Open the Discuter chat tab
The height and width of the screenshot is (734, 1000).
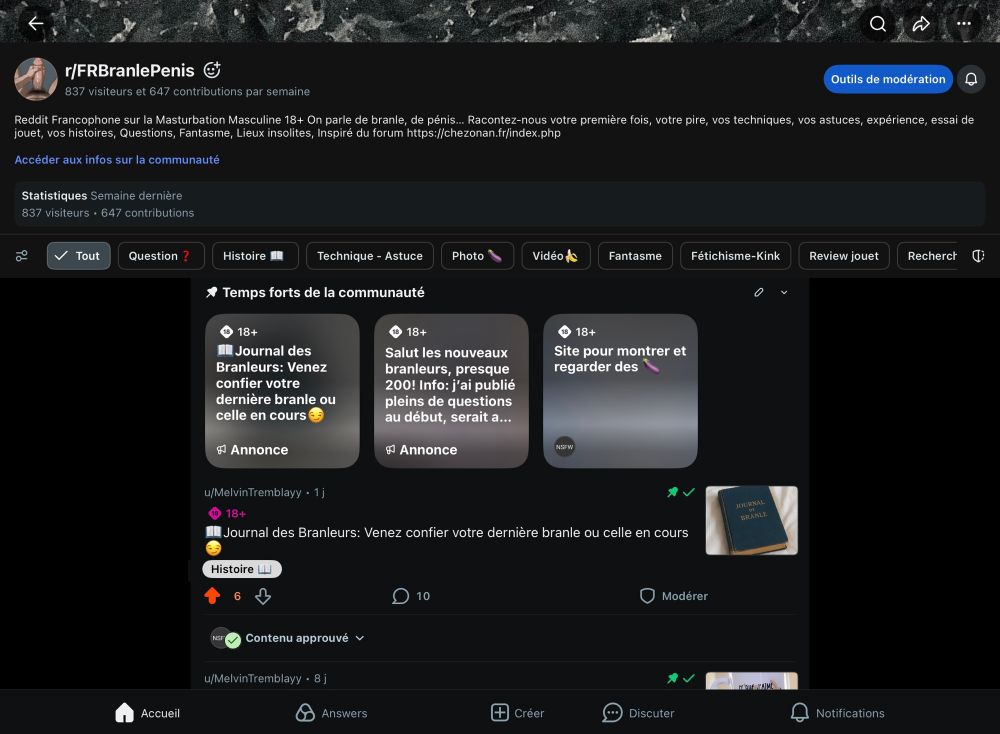638,712
